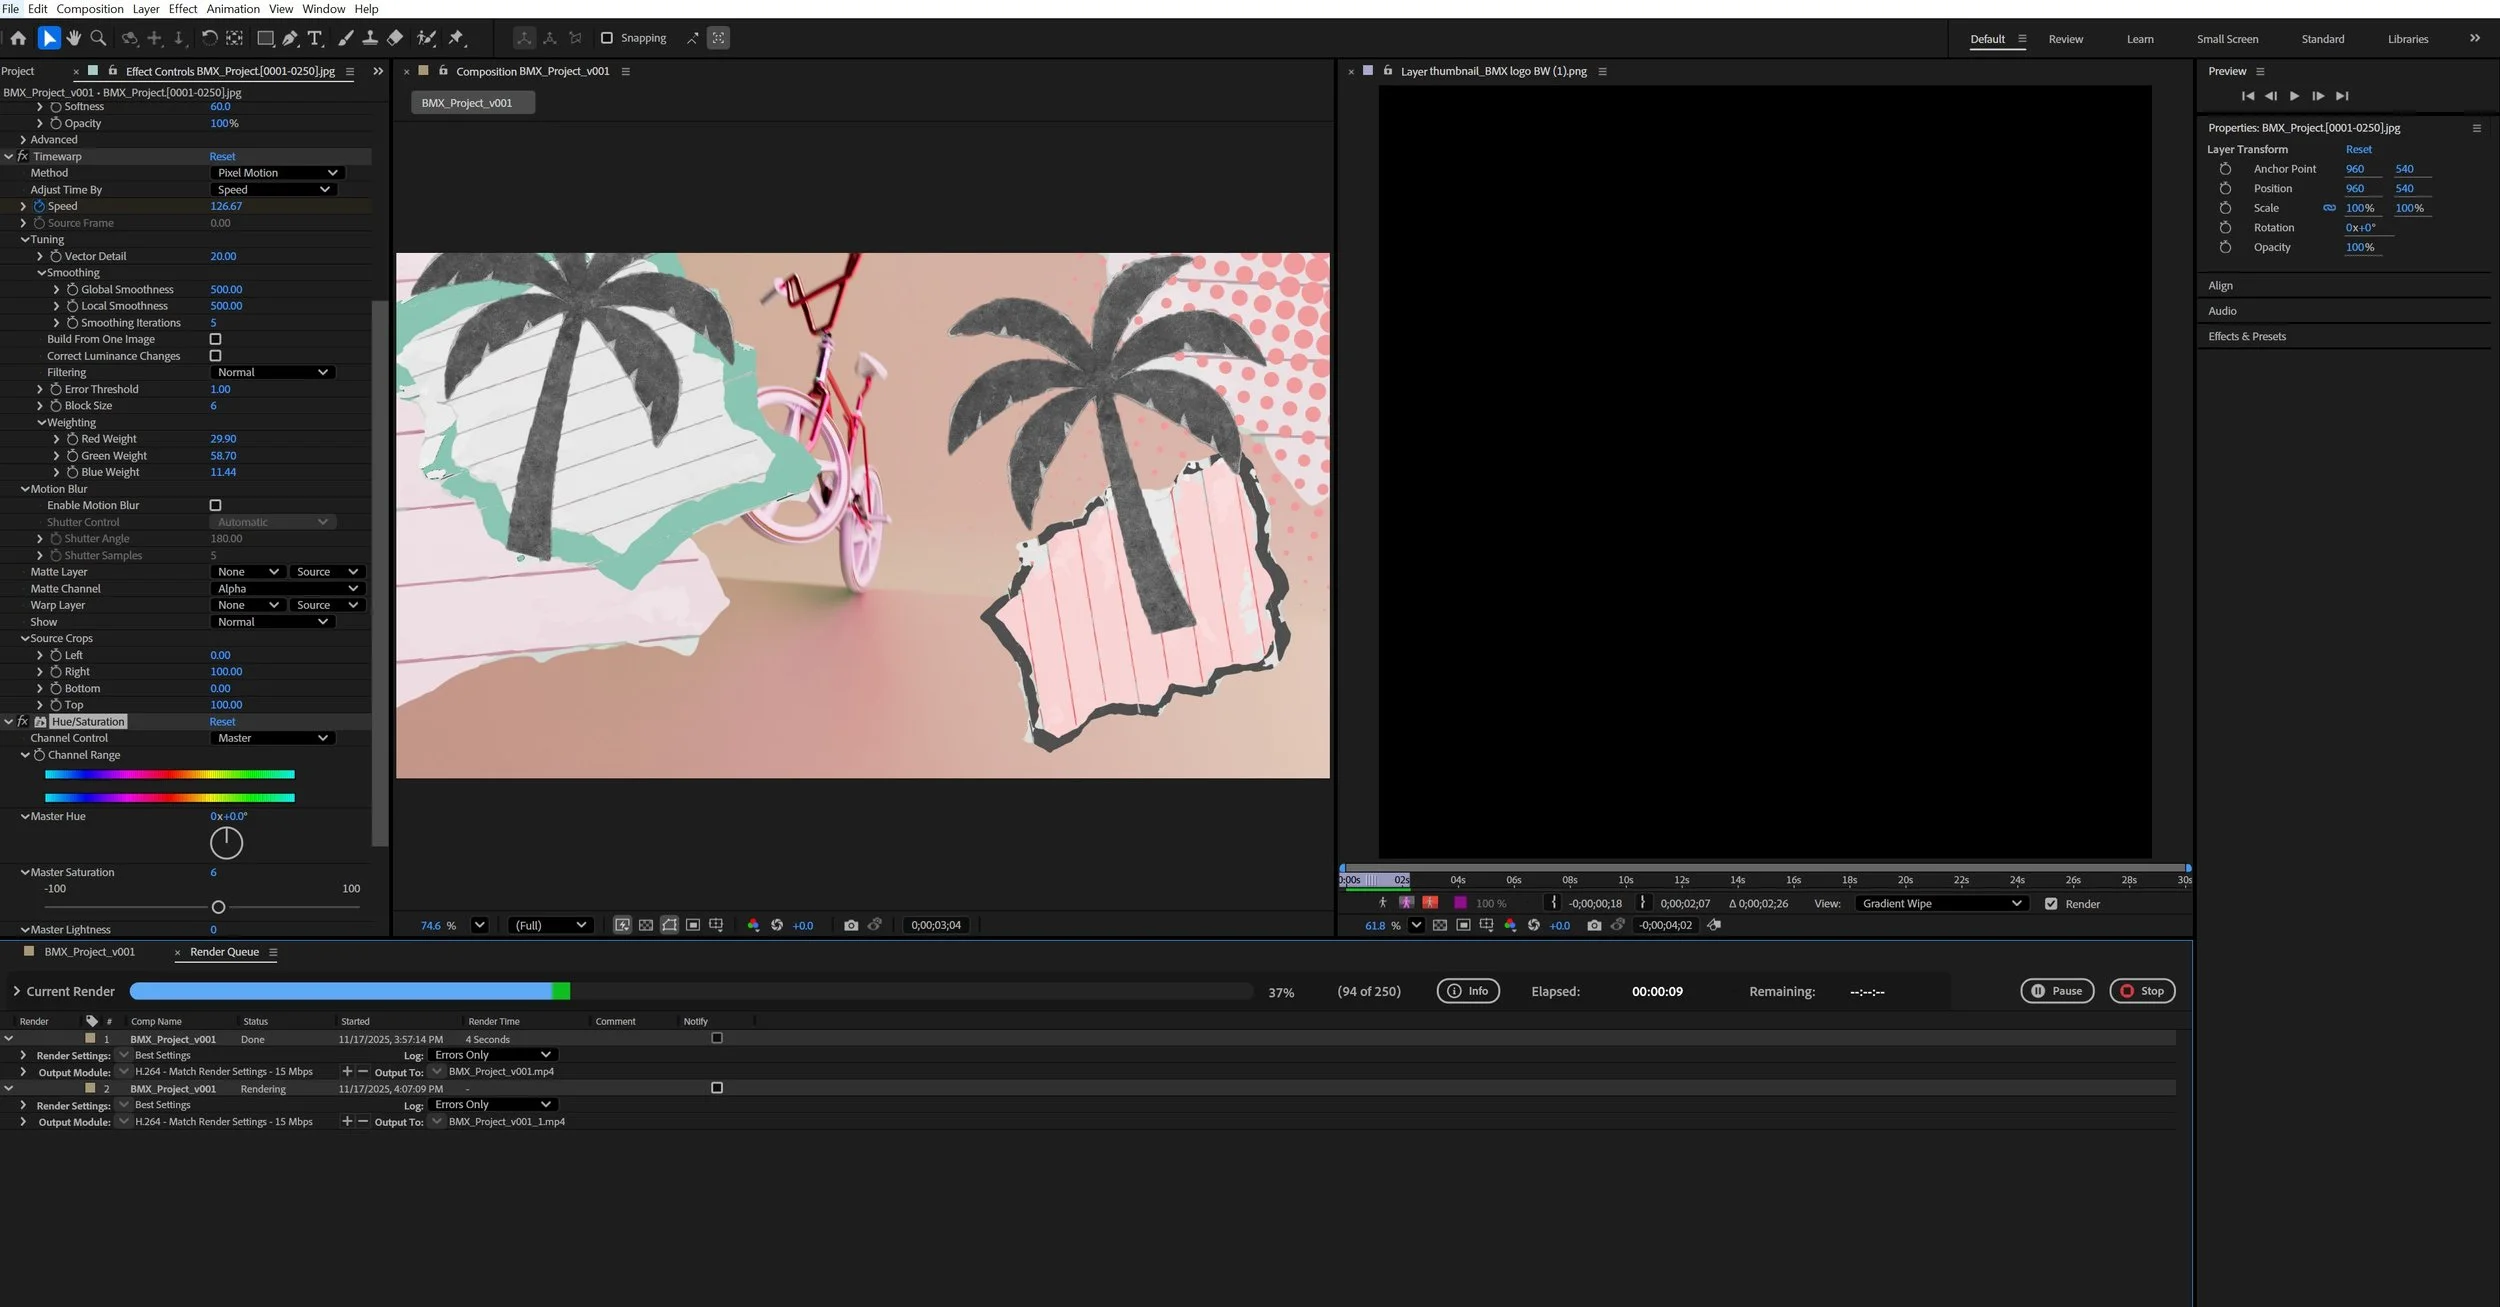Select the Type tool

coord(315,38)
